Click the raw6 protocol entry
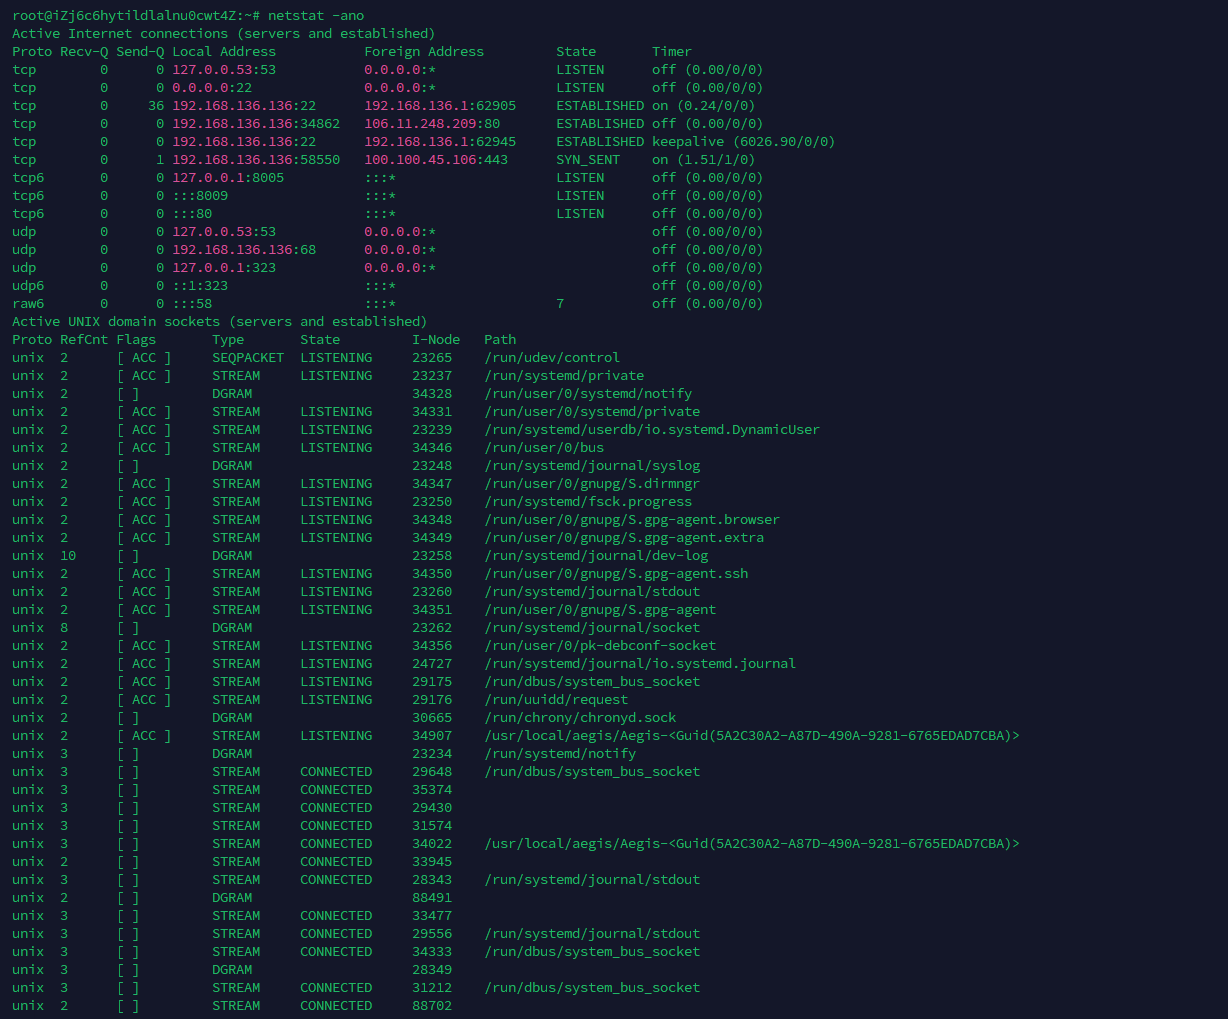This screenshot has width=1228, height=1019. (28, 304)
